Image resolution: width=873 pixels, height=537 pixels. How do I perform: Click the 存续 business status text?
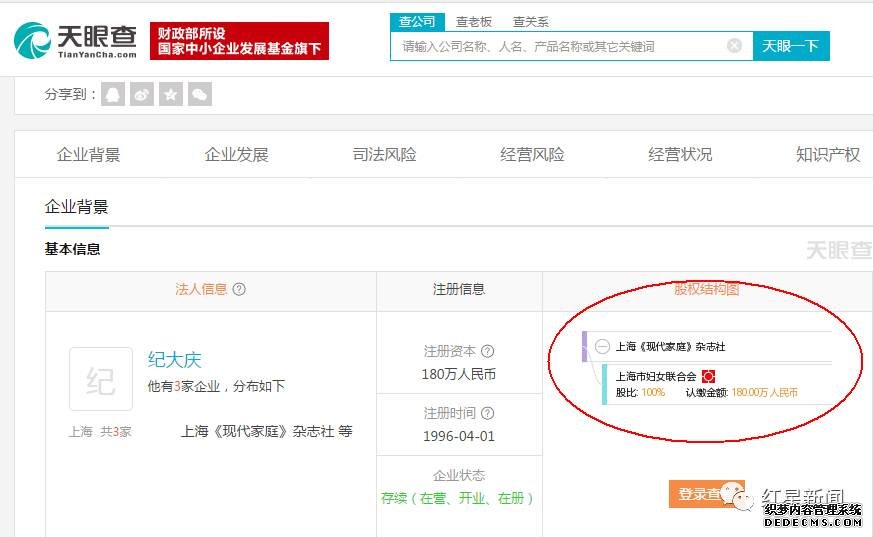[x=457, y=498]
